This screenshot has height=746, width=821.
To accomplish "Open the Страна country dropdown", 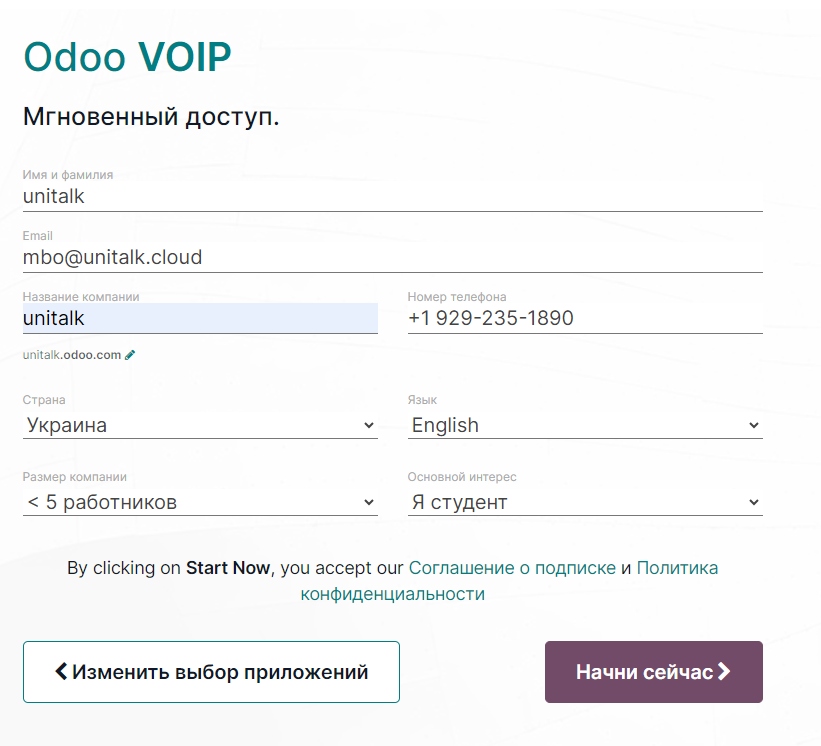I will [200, 425].
